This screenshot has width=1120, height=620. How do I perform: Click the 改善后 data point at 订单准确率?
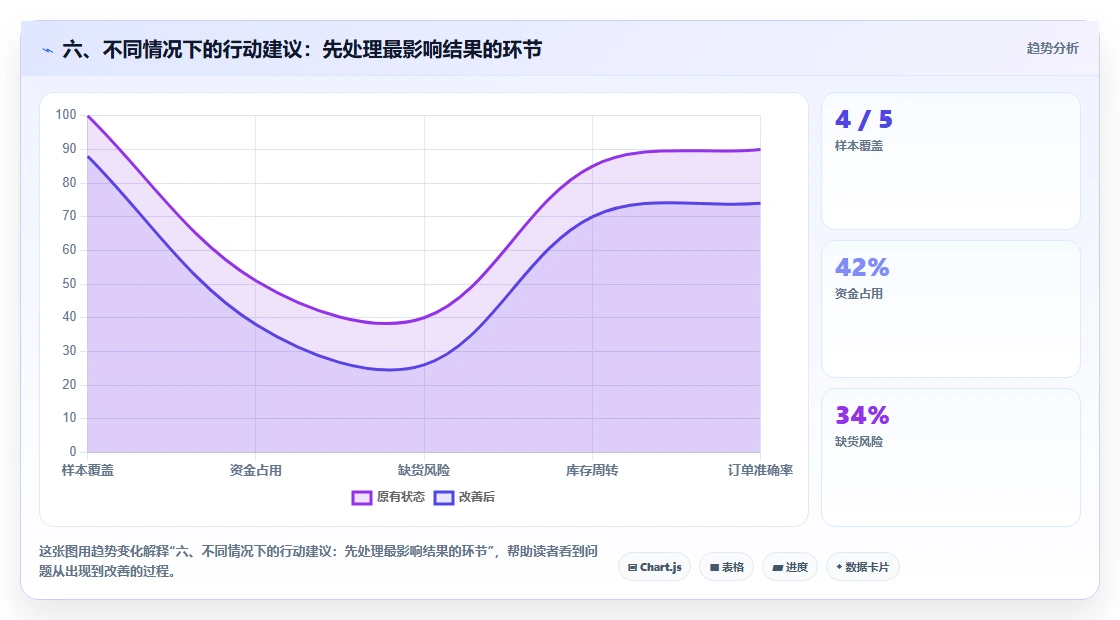[760, 203]
